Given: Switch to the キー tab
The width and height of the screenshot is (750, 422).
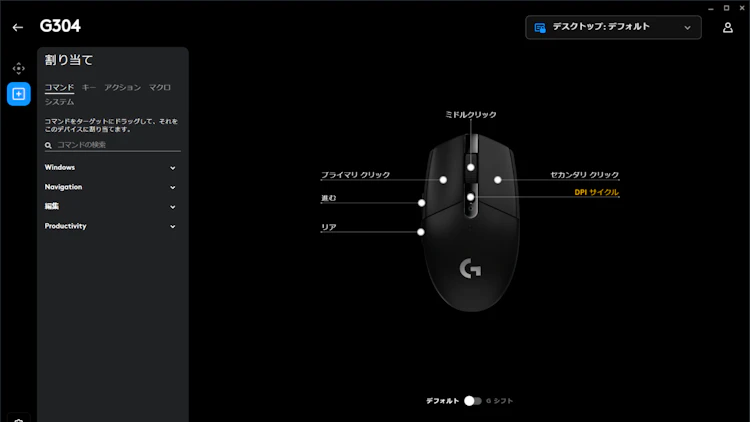Looking at the screenshot, I should (89, 87).
